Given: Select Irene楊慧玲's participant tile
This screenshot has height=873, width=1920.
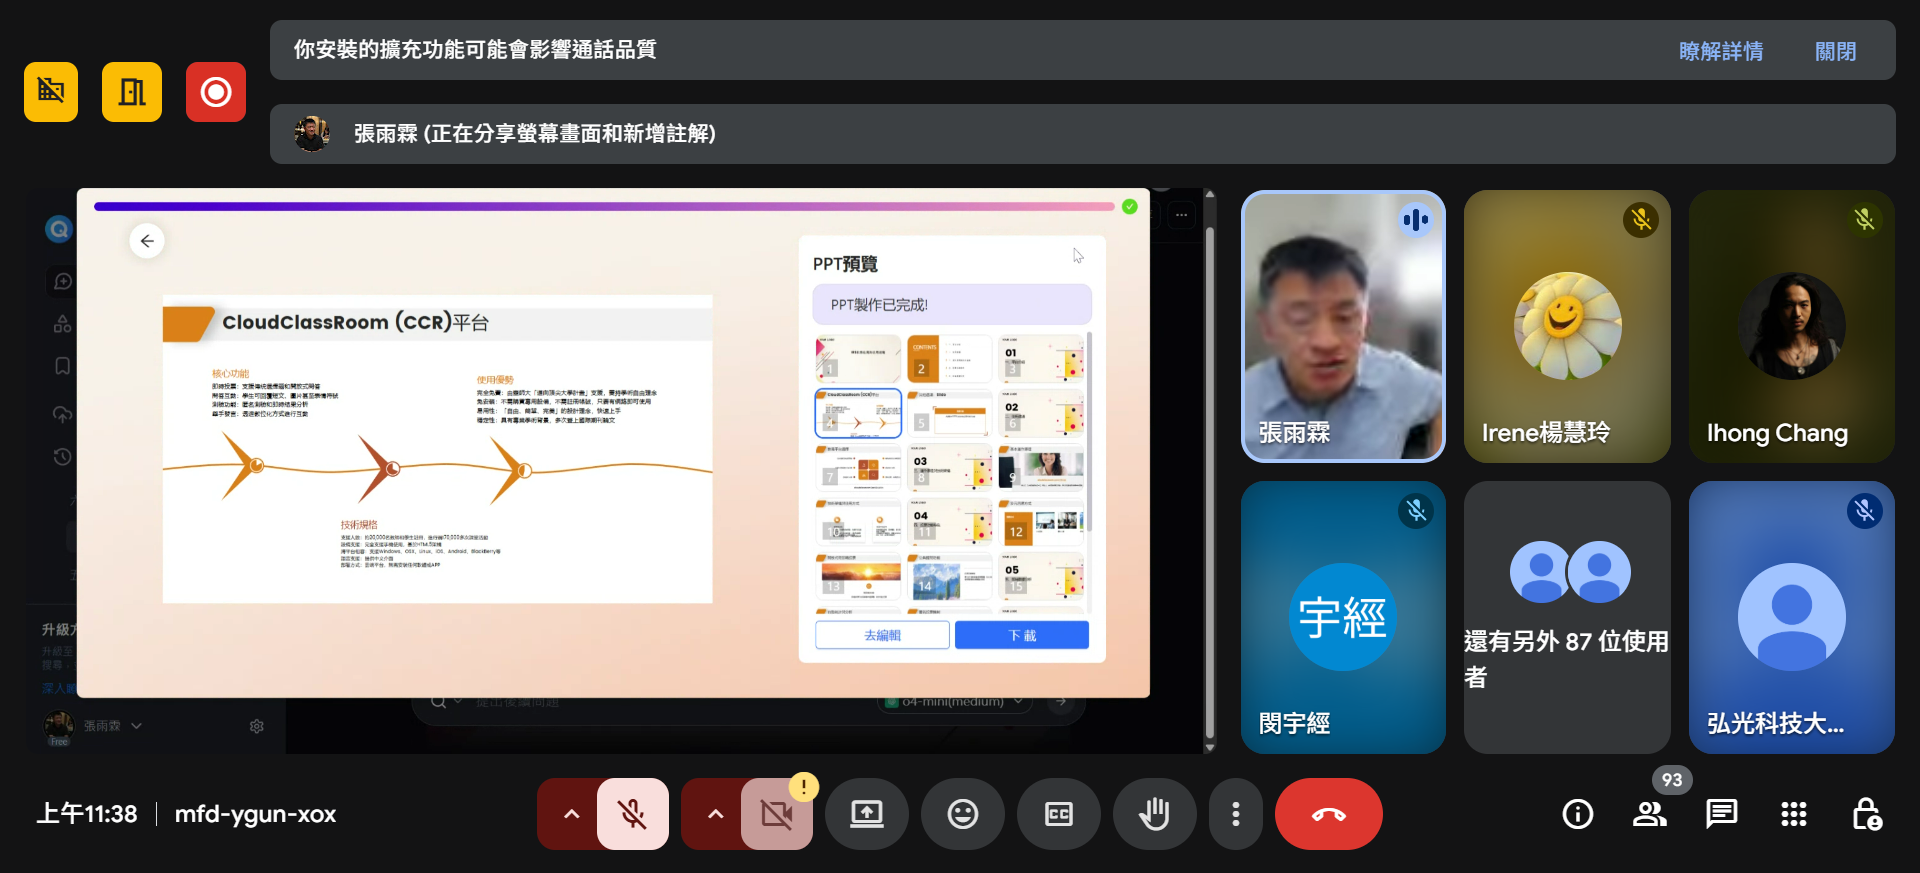Looking at the screenshot, I should coord(1567,326).
